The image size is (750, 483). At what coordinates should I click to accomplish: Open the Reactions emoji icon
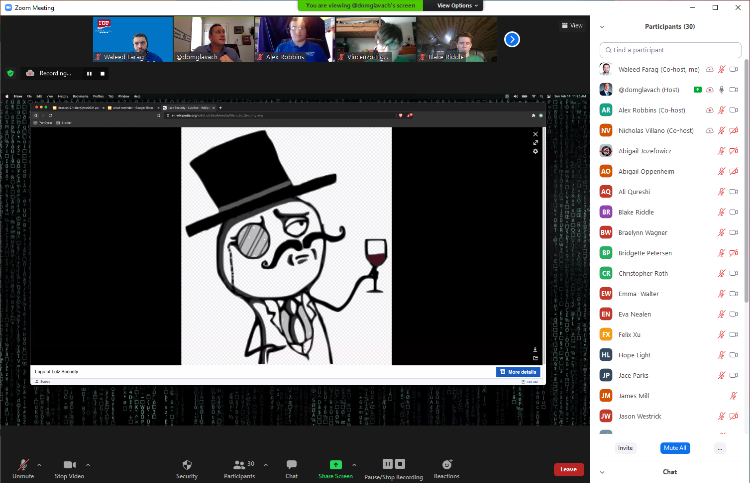click(x=447, y=464)
